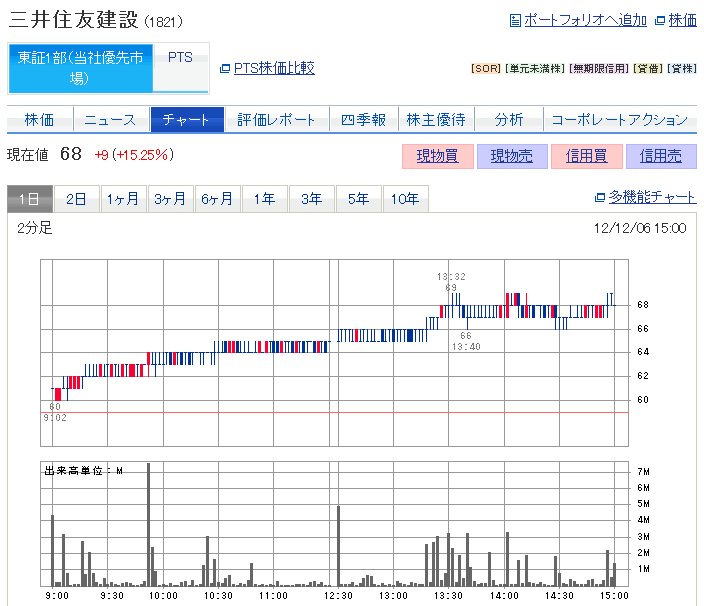This screenshot has height=606, width=704.
Task: Switch chart range to 10年
Action: pyautogui.click(x=405, y=199)
